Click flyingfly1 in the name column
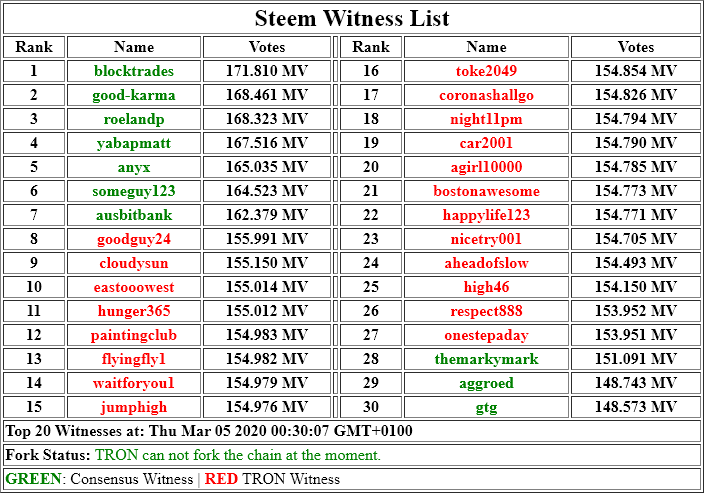 click(134, 359)
